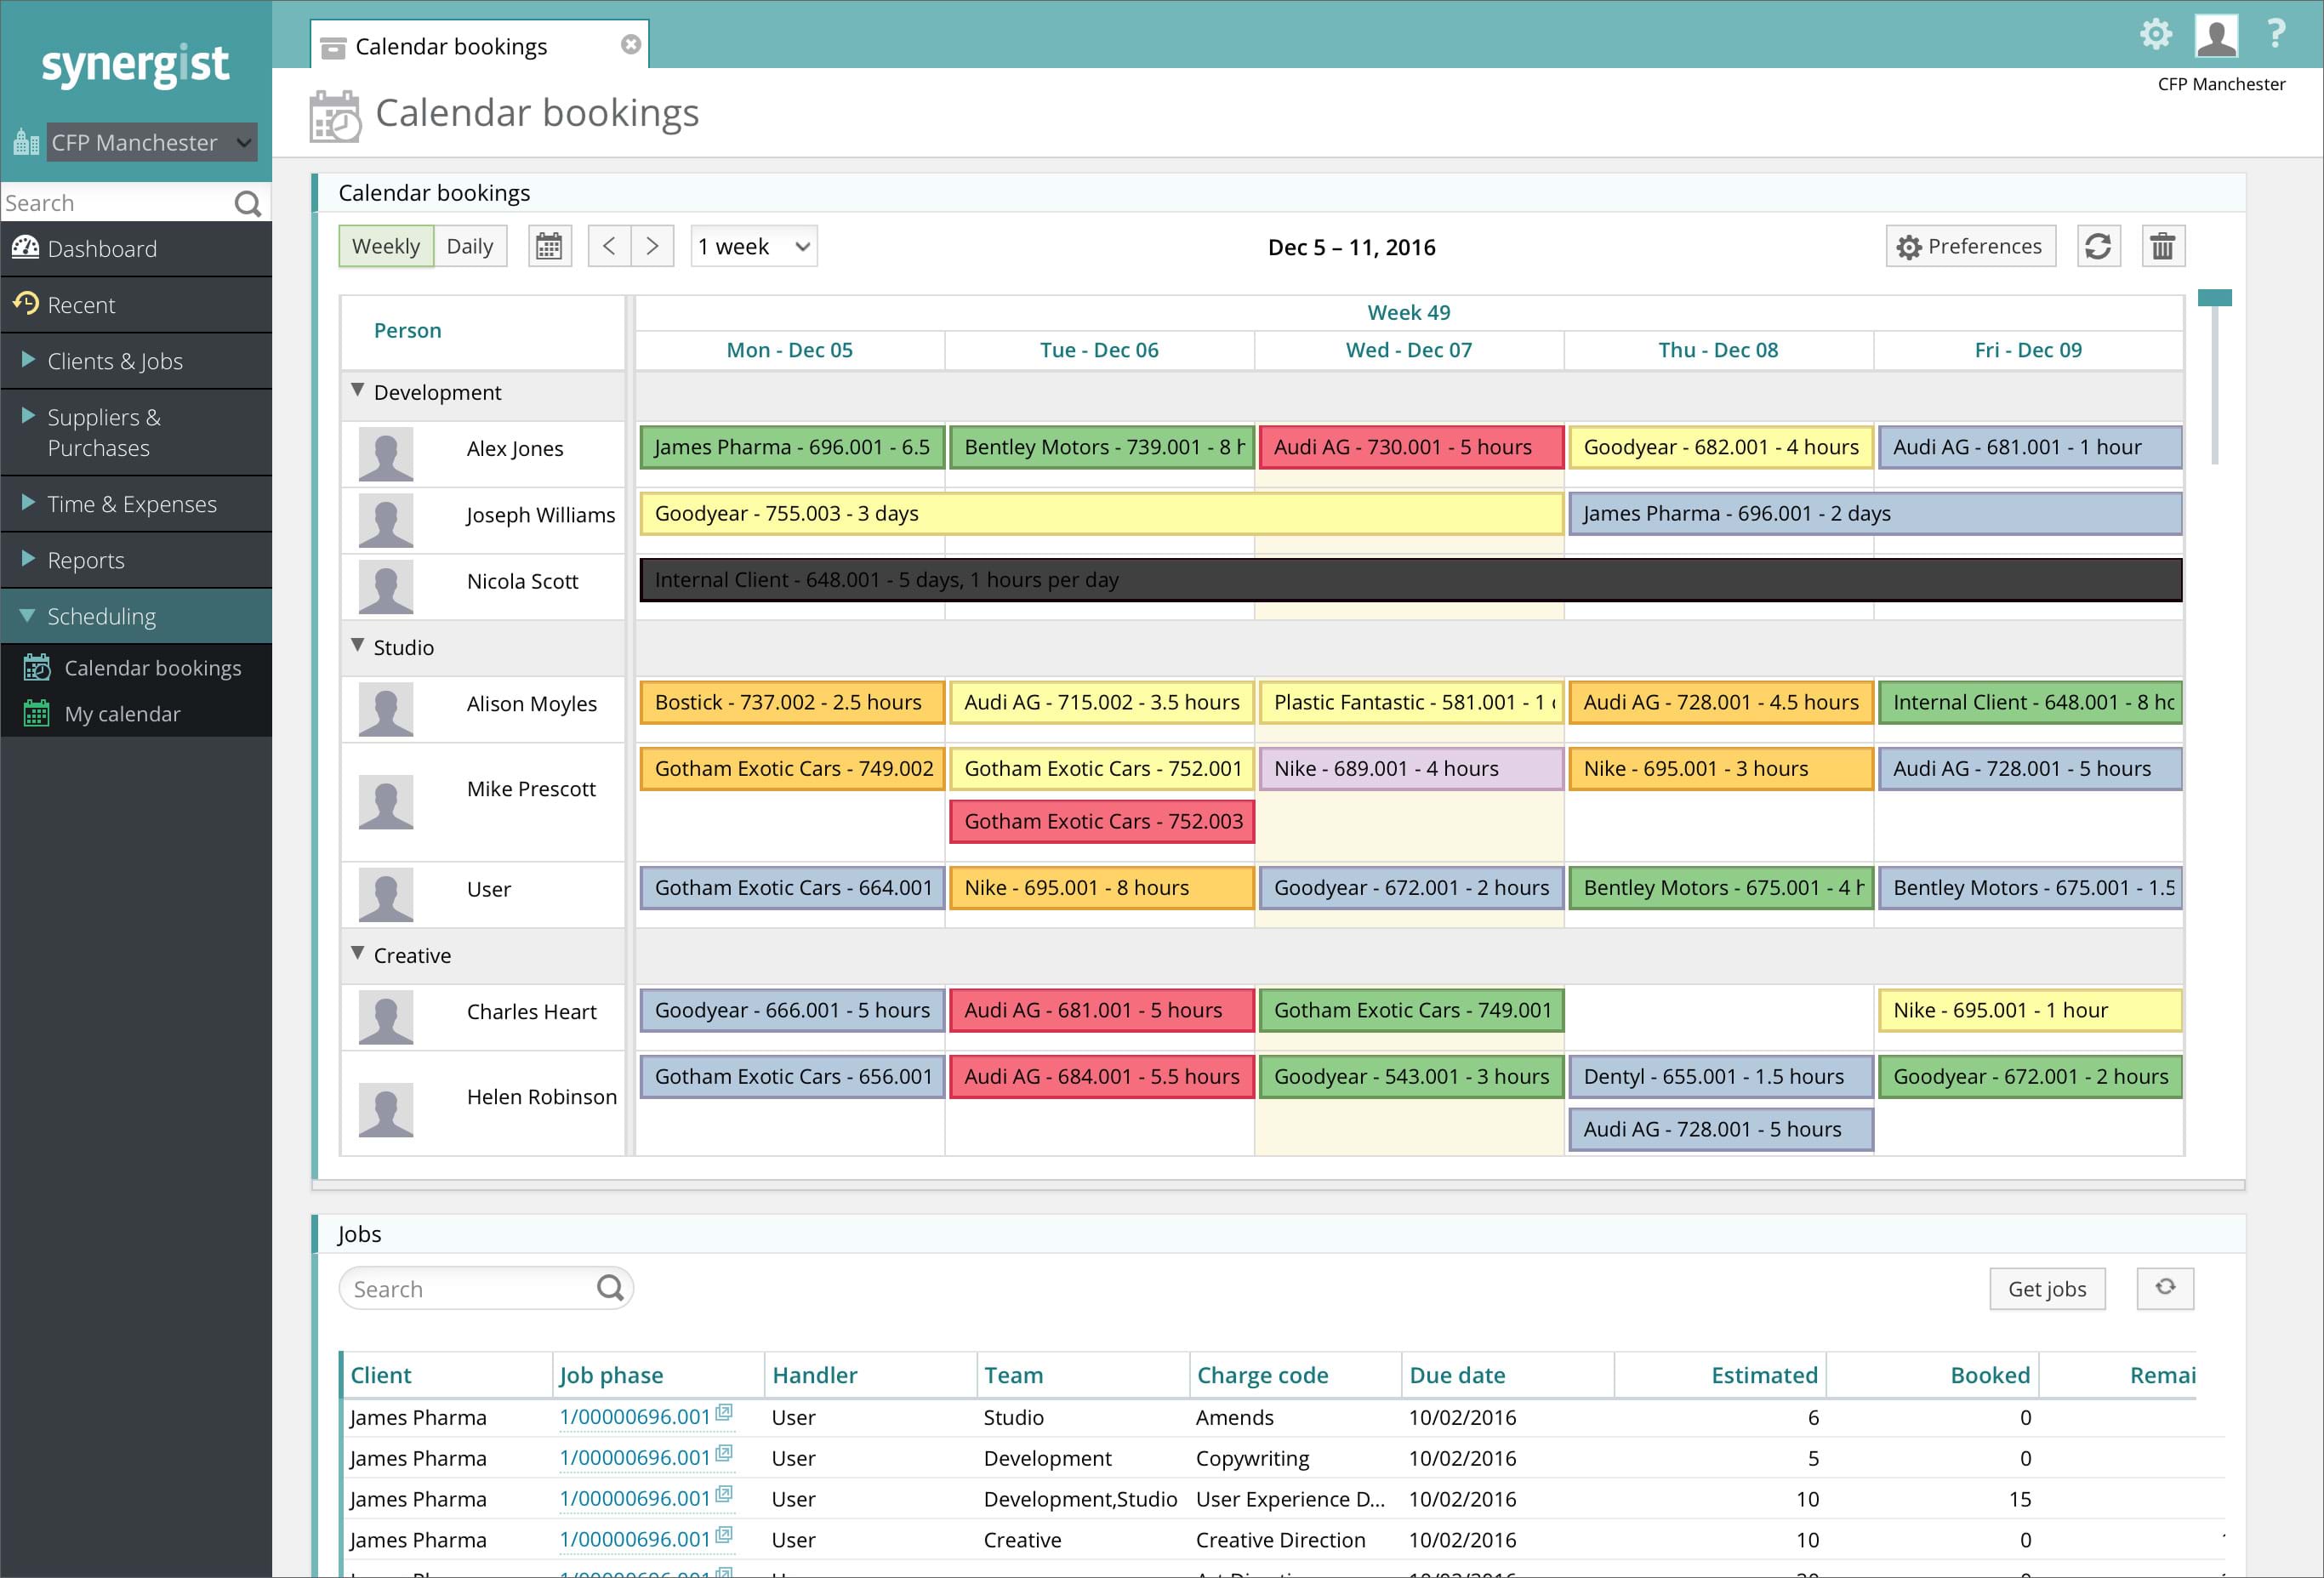Collapse the Scheduling menu
The height and width of the screenshot is (1578, 2324).
pyautogui.click(x=136, y=616)
